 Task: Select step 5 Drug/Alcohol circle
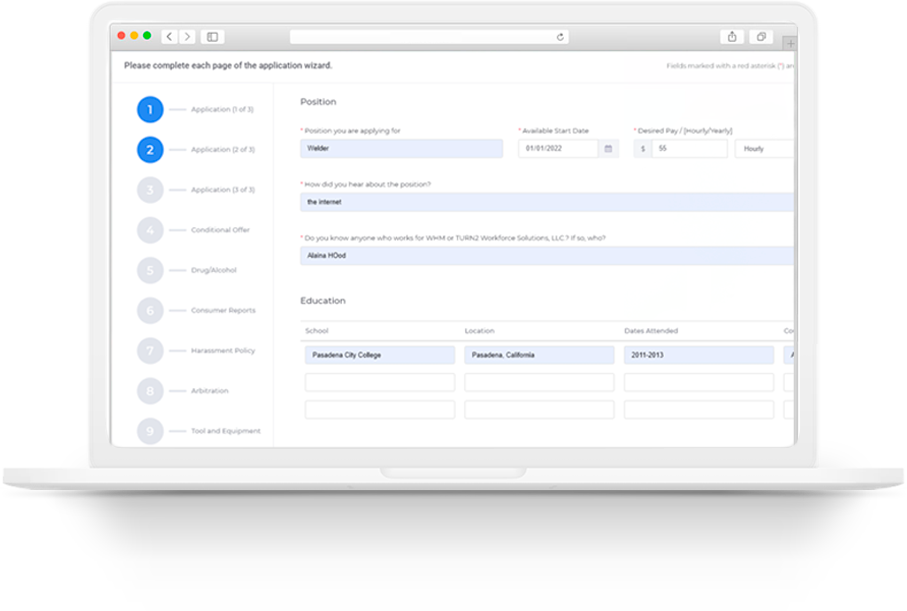click(x=150, y=270)
